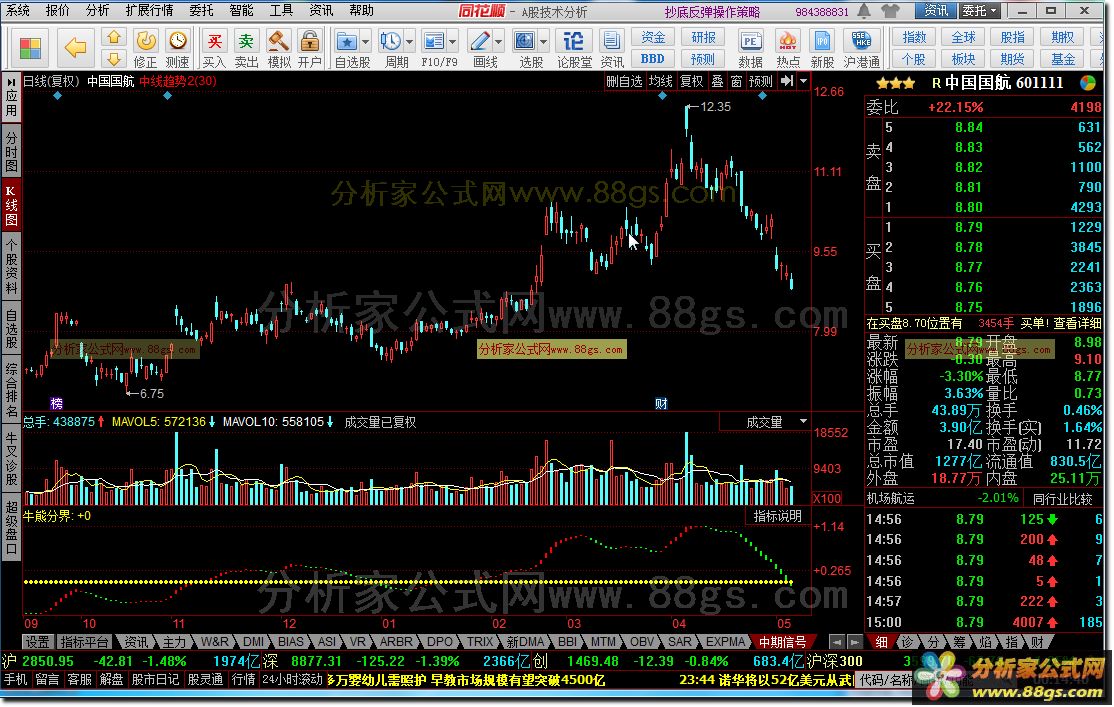
Task: Open the 自选股 star folder icon
Action: [346, 41]
